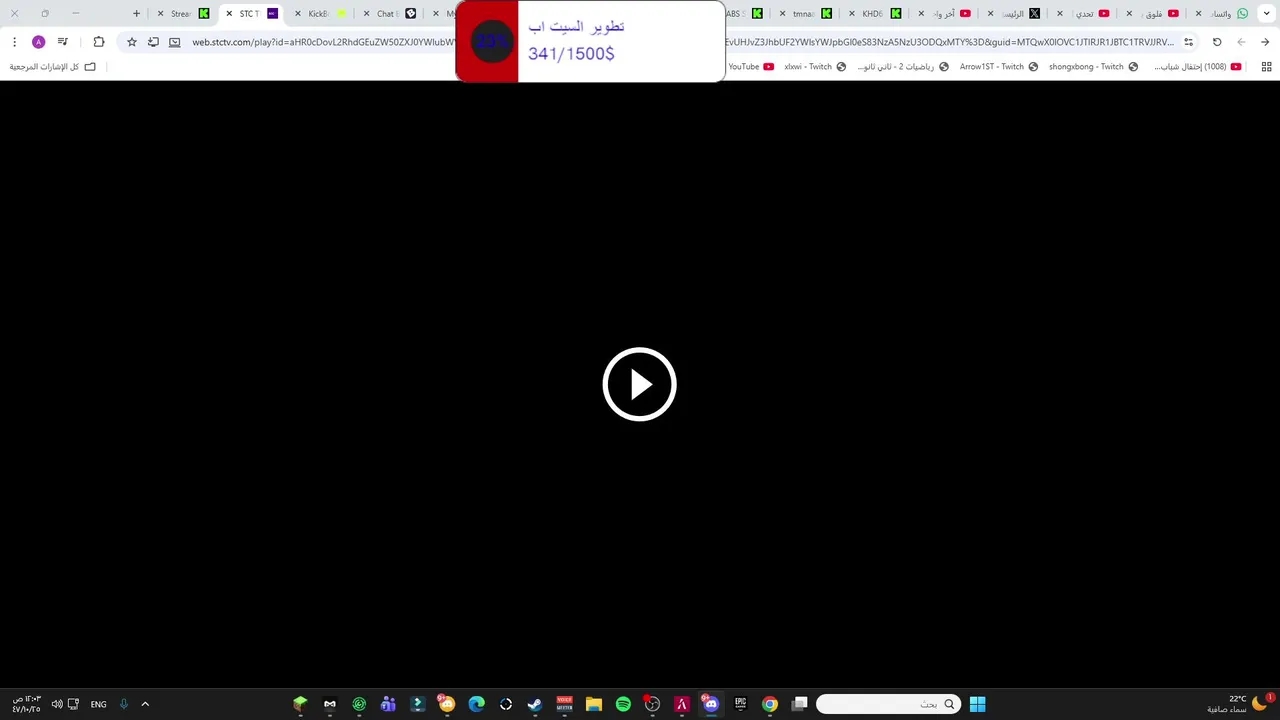Image resolution: width=1280 pixels, height=720 pixels.
Task: Reload the page
Action: coord(1217,42)
